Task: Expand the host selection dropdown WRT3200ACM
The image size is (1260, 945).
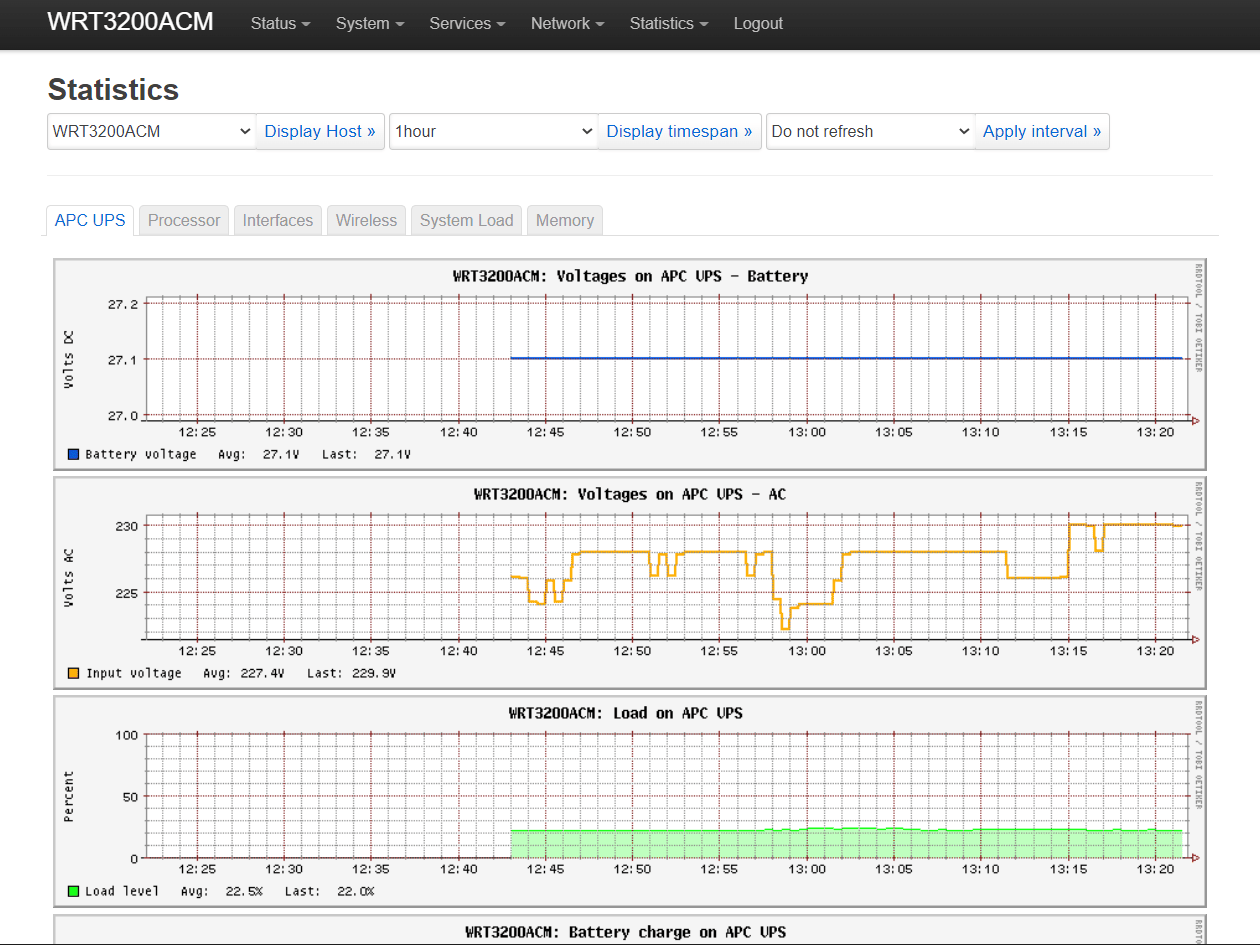Action: (x=151, y=131)
